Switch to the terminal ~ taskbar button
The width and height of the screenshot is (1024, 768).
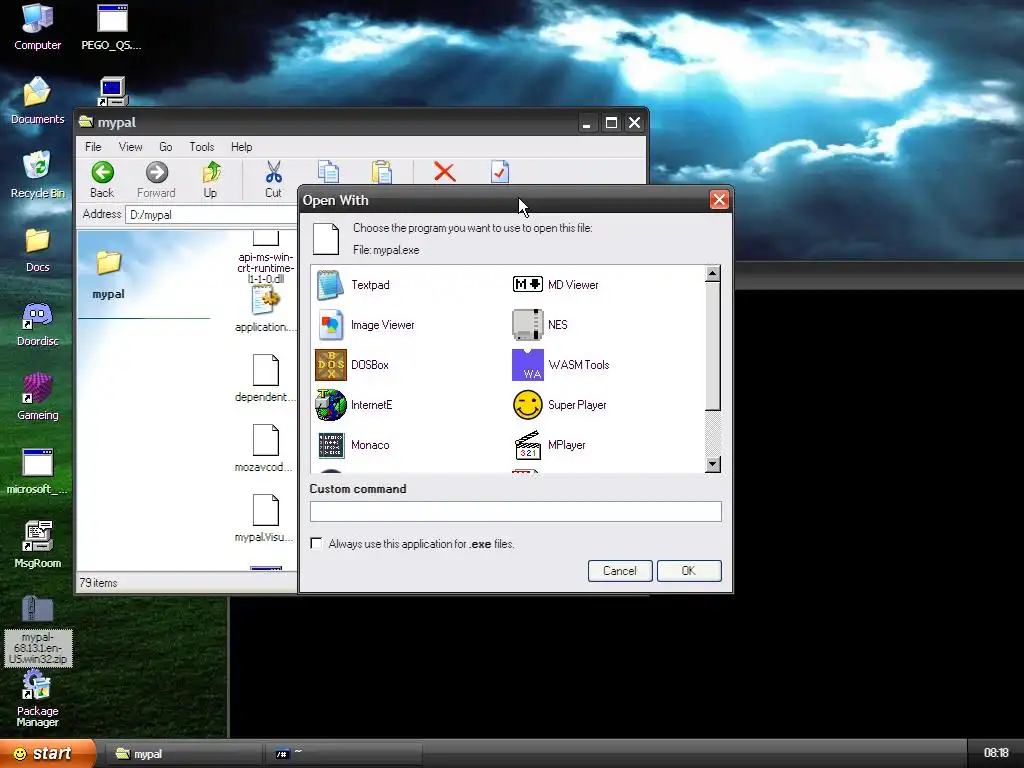point(344,754)
